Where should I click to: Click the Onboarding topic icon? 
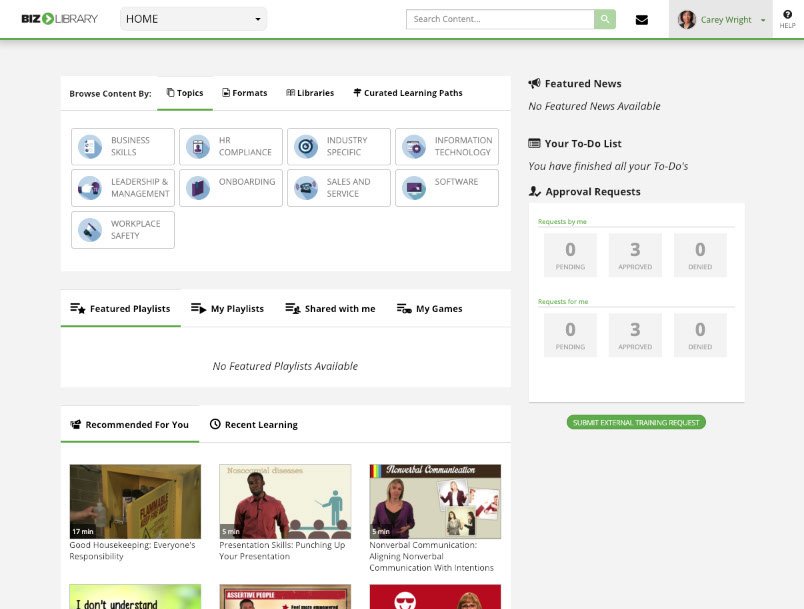click(x=198, y=188)
